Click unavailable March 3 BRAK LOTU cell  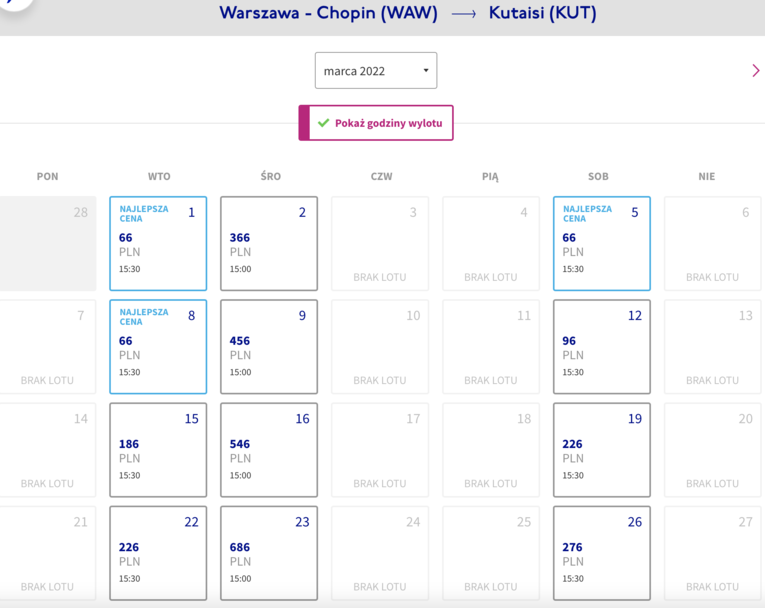[380, 243]
